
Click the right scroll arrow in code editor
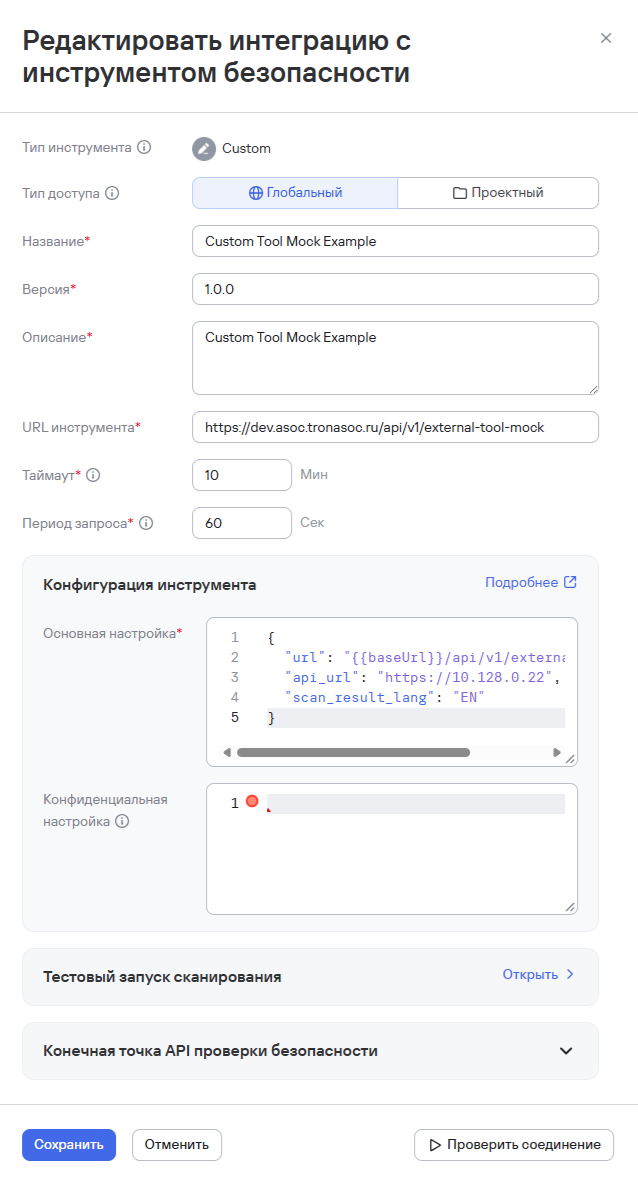pos(557,752)
